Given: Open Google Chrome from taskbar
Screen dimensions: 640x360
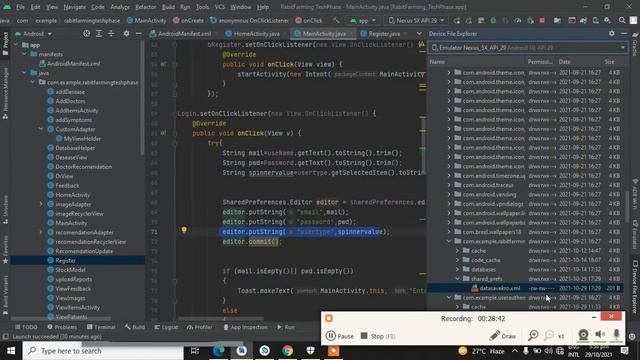Looking at the screenshot, I should point(287,351).
